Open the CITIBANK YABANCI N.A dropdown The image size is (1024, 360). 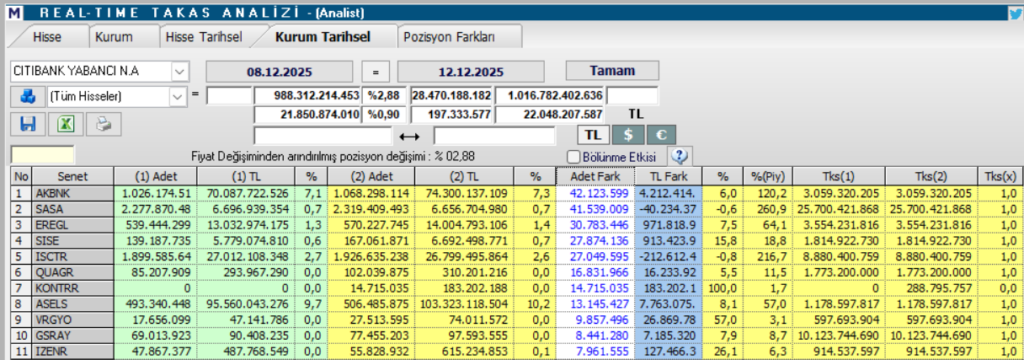[x=180, y=71]
